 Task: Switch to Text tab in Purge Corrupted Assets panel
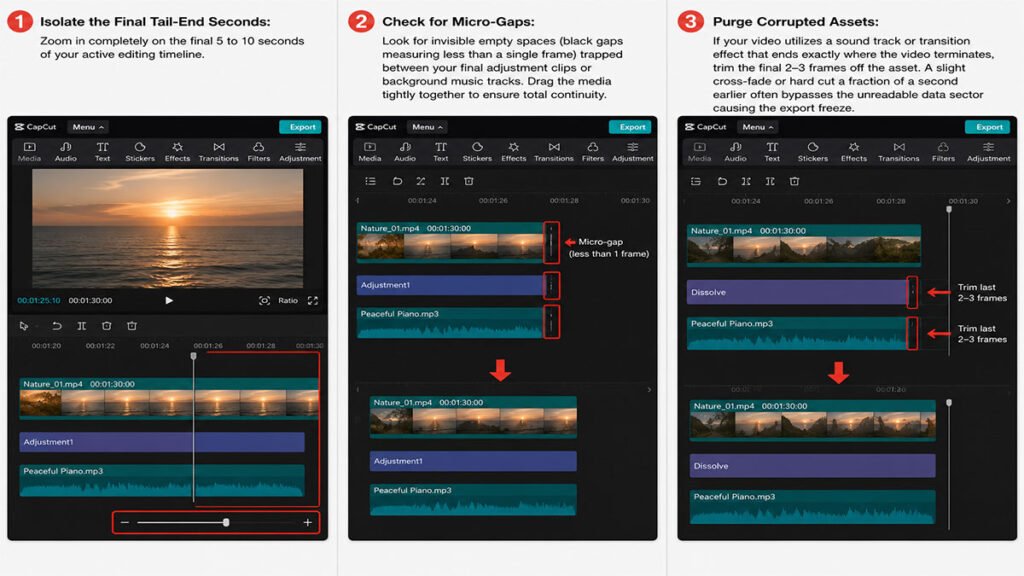click(x=772, y=152)
